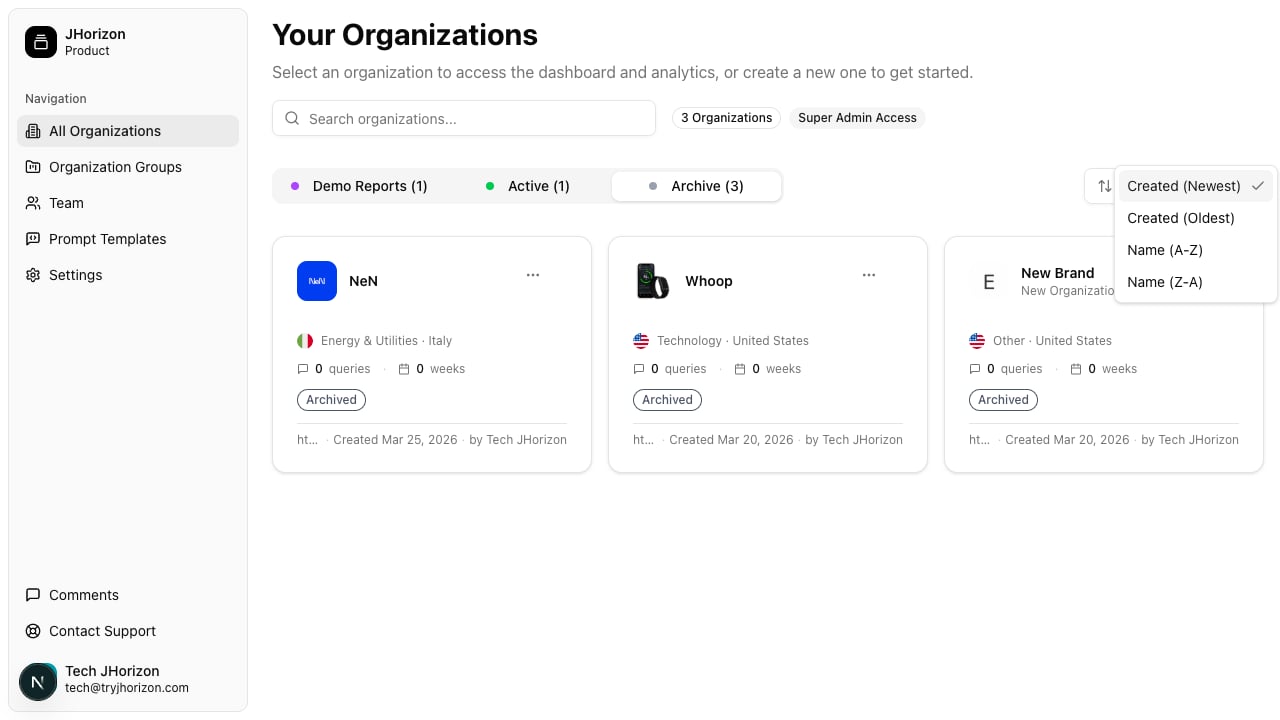1280x720 pixels.
Task: Click the Contact Support lifebuoy icon
Action: pos(33,631)
